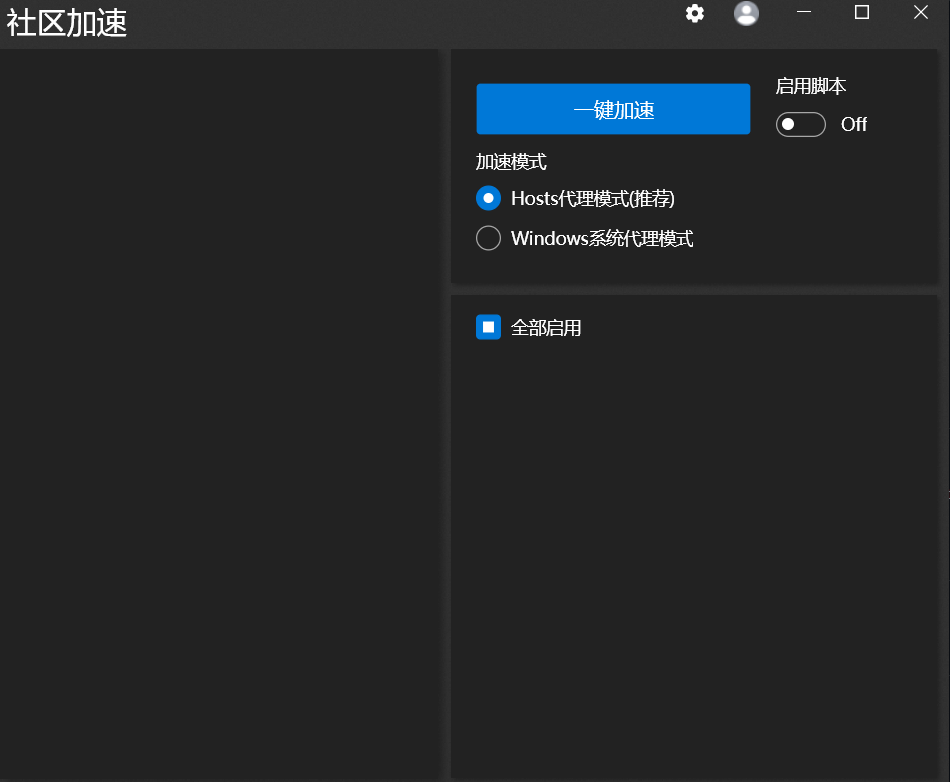Choose Windows系统代理模式 proxy mode
This screenshot has height=782, width=950.
click(488, 237)
